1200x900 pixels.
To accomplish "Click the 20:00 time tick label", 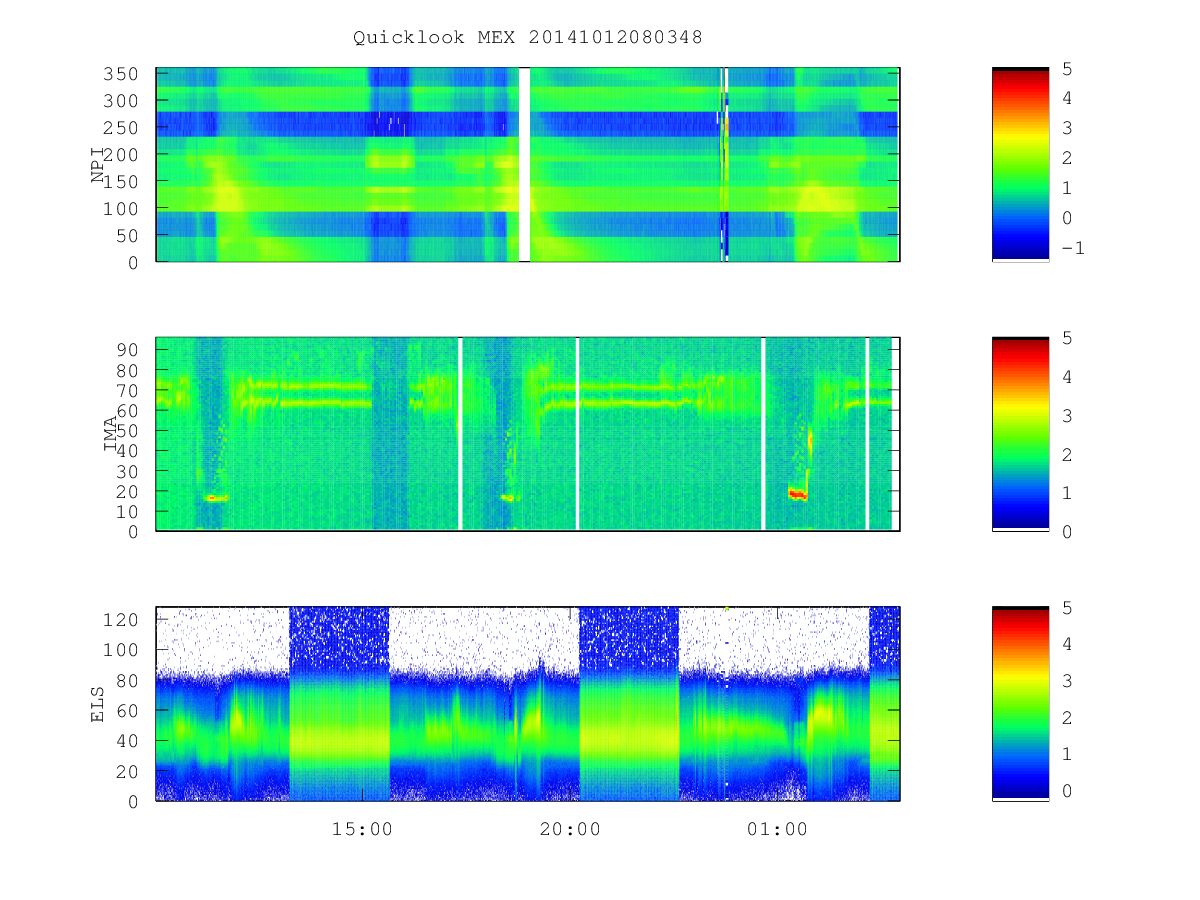I will (570, 829).
